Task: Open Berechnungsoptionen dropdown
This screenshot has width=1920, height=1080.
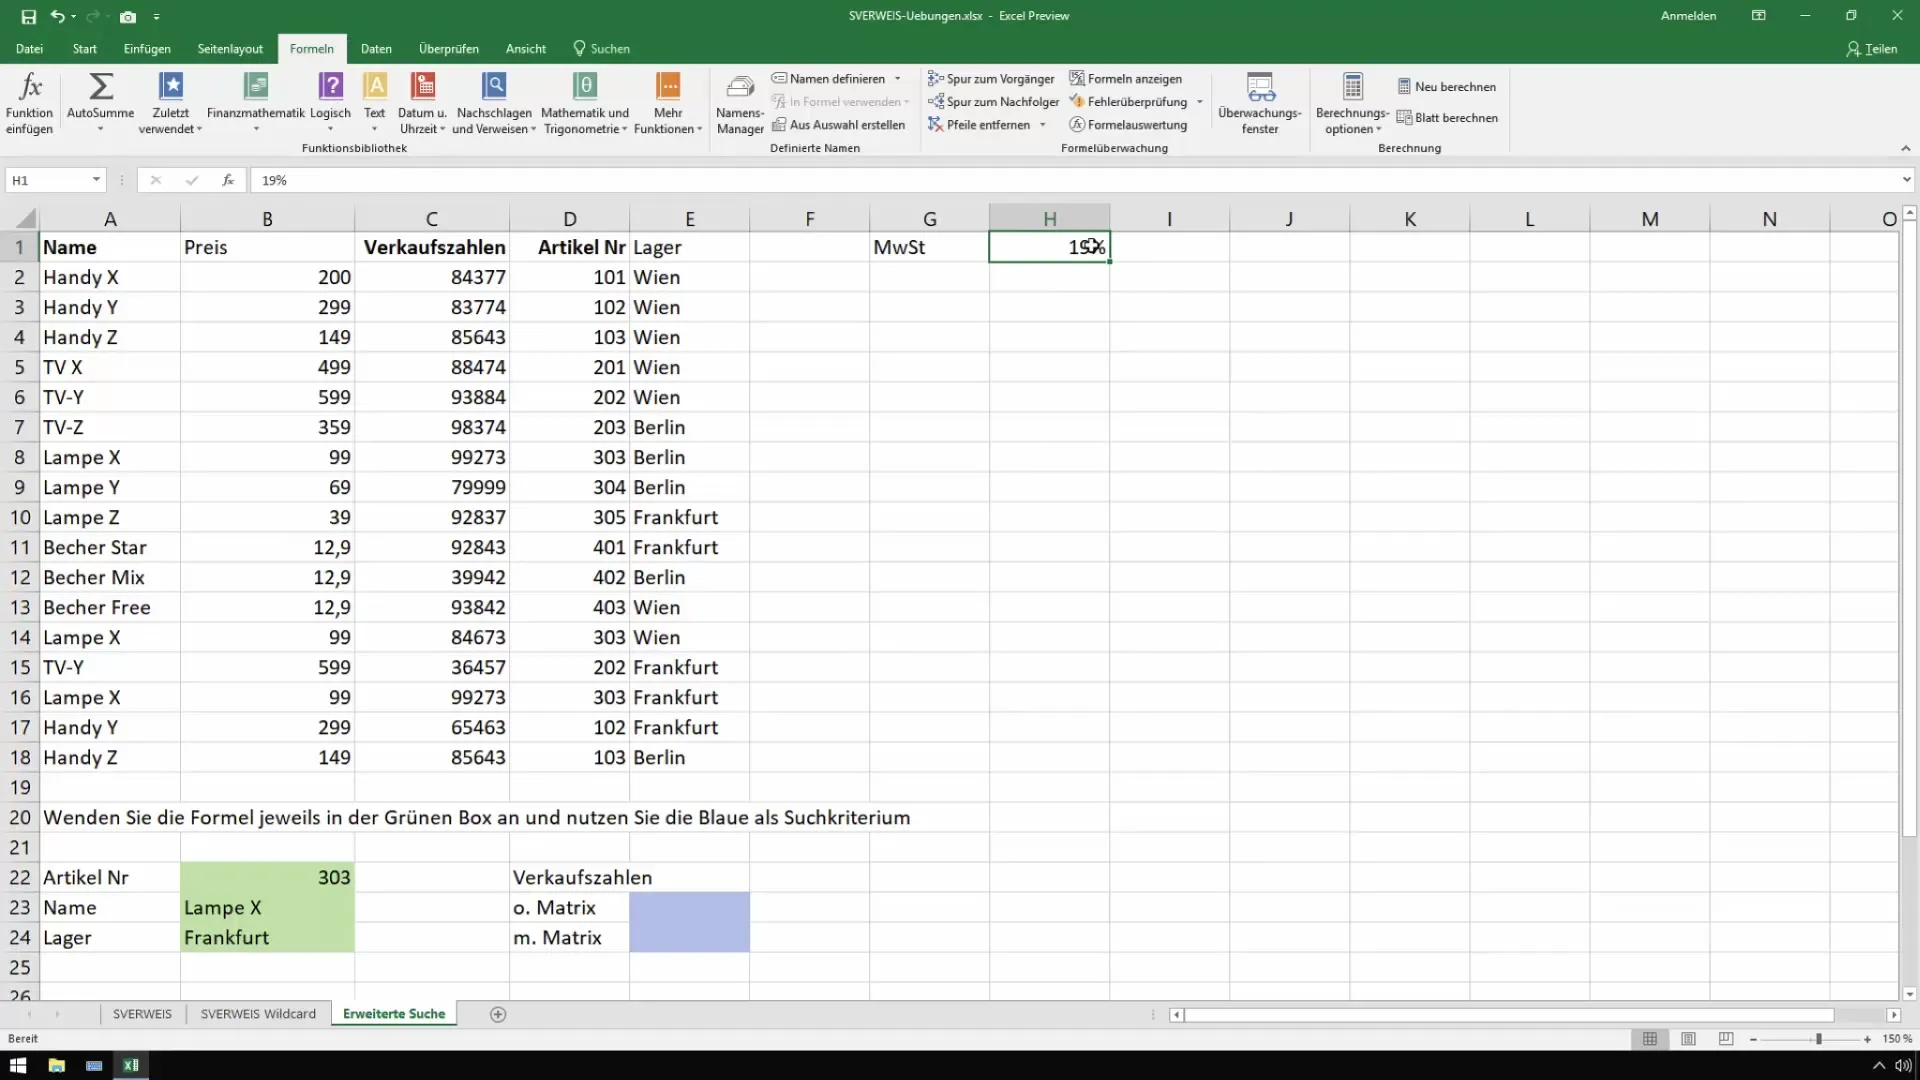Action: tap(1352, 102)
